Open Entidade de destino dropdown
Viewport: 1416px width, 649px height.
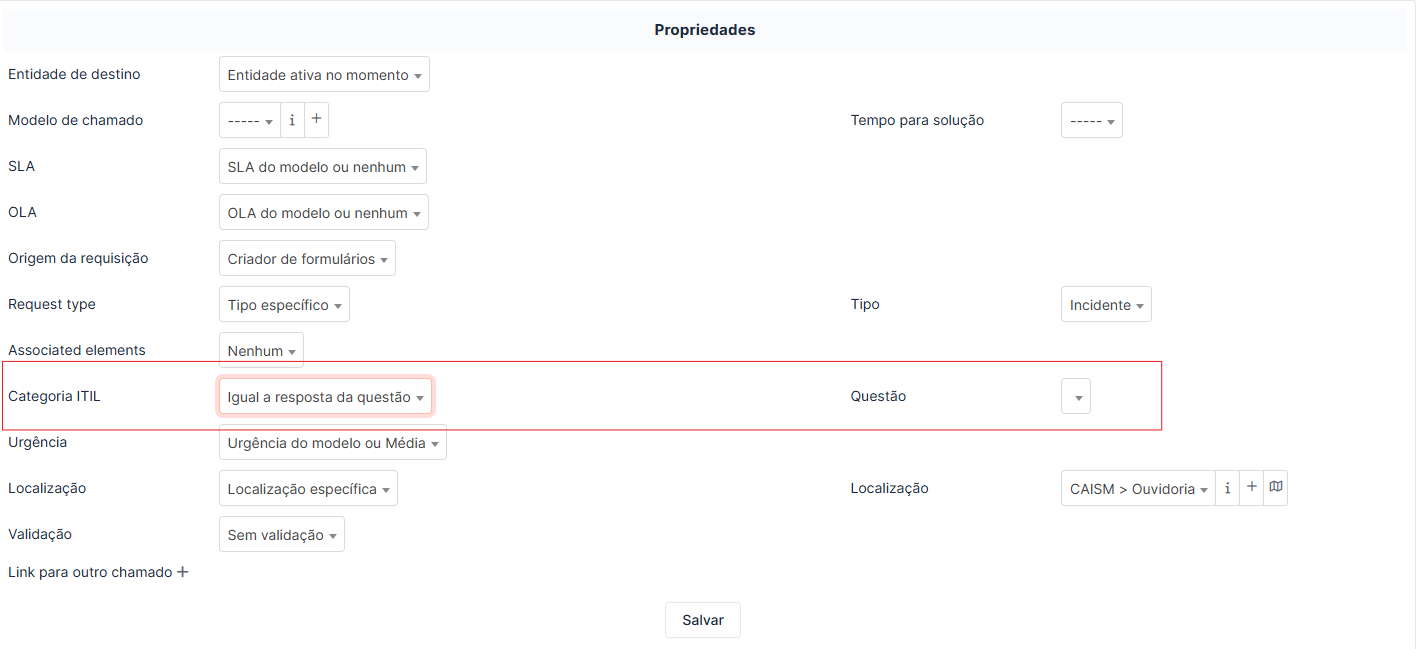click(324, 74)
